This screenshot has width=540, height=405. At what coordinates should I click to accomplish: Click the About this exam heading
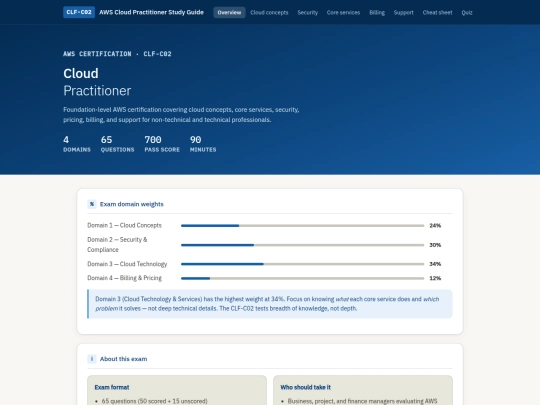[x=123, y=359]
